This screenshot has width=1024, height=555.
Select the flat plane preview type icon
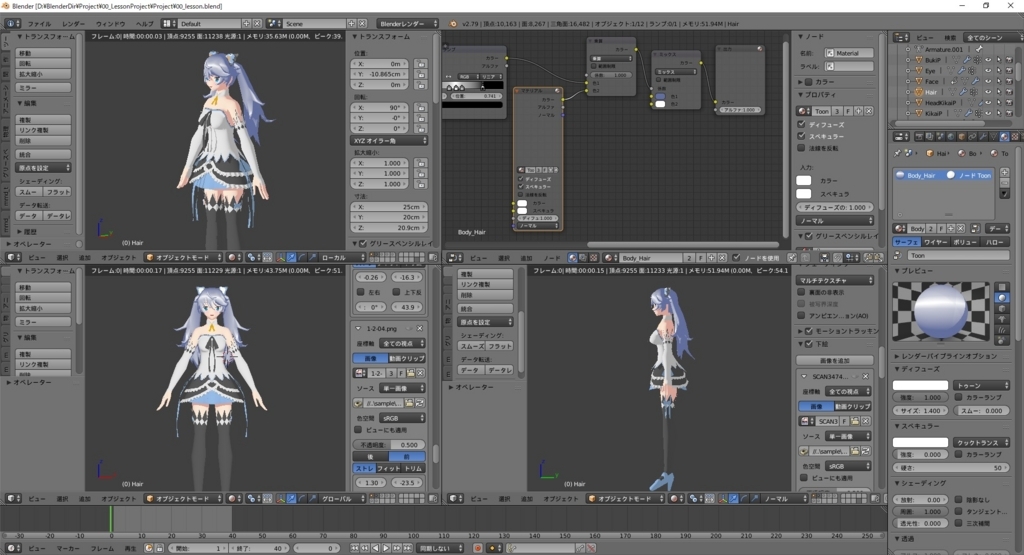1002,287
